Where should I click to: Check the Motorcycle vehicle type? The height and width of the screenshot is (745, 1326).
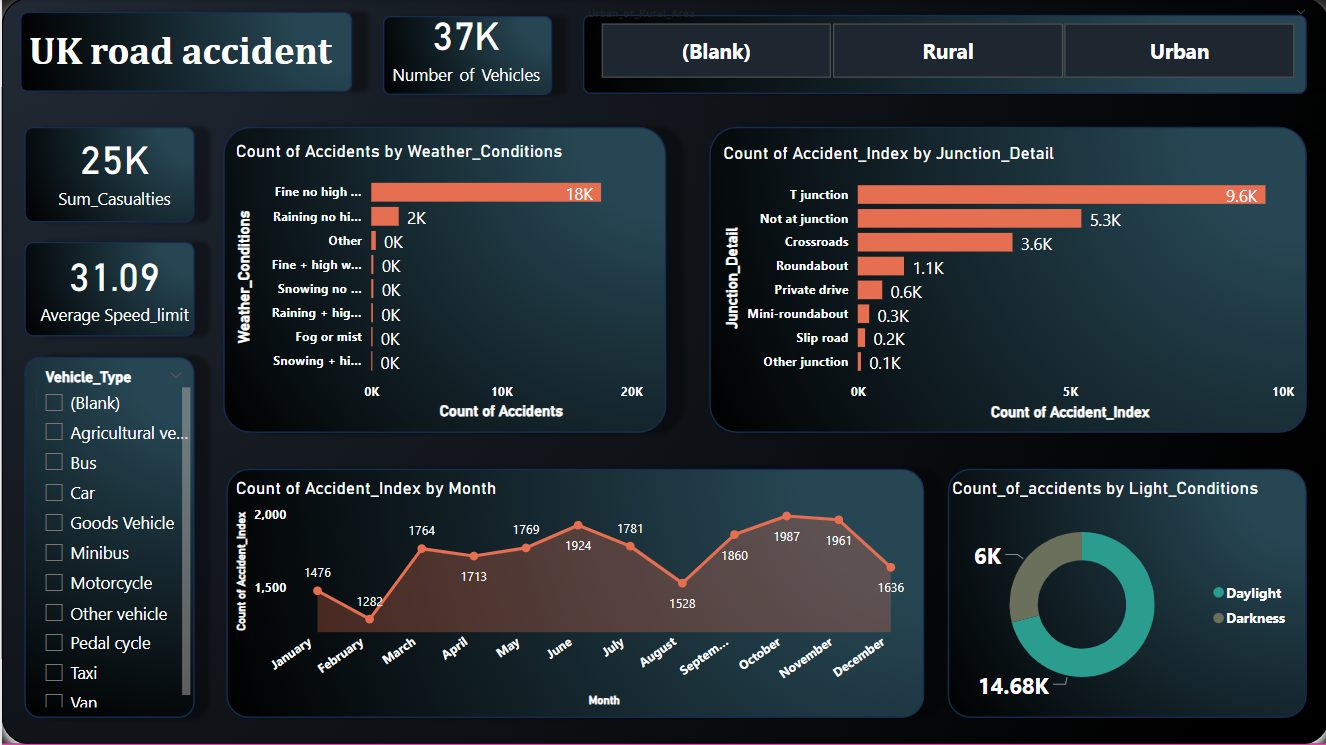(53, 582)
